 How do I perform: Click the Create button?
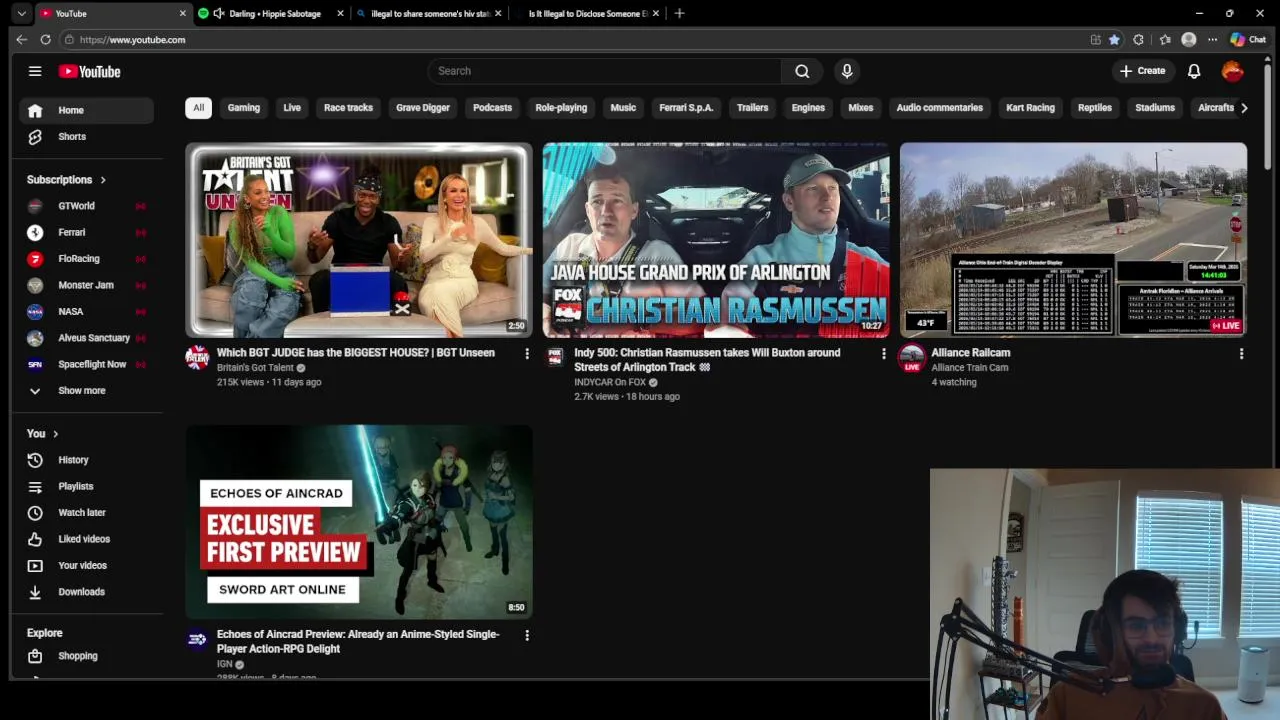[1142, 71]
